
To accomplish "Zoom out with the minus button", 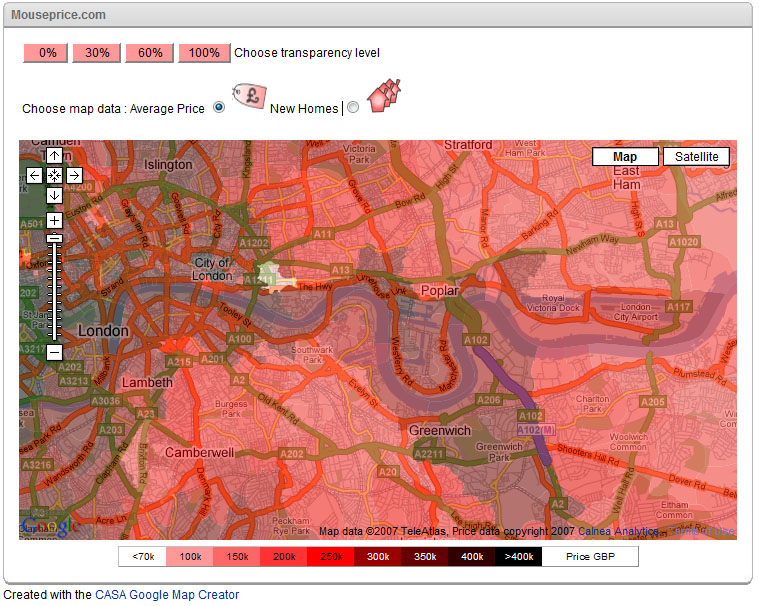I will click(54, 352).
